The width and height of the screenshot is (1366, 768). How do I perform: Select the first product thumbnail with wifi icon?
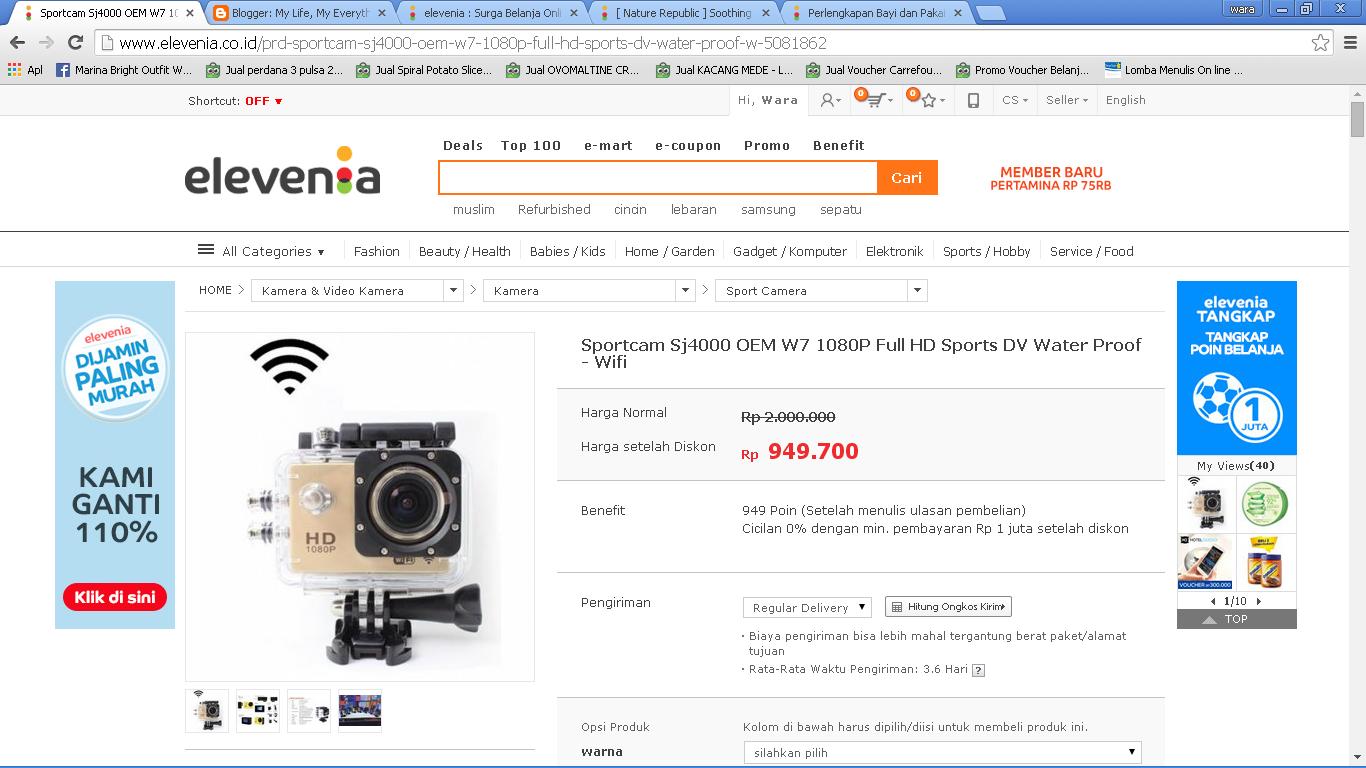[x=207, y=710]
